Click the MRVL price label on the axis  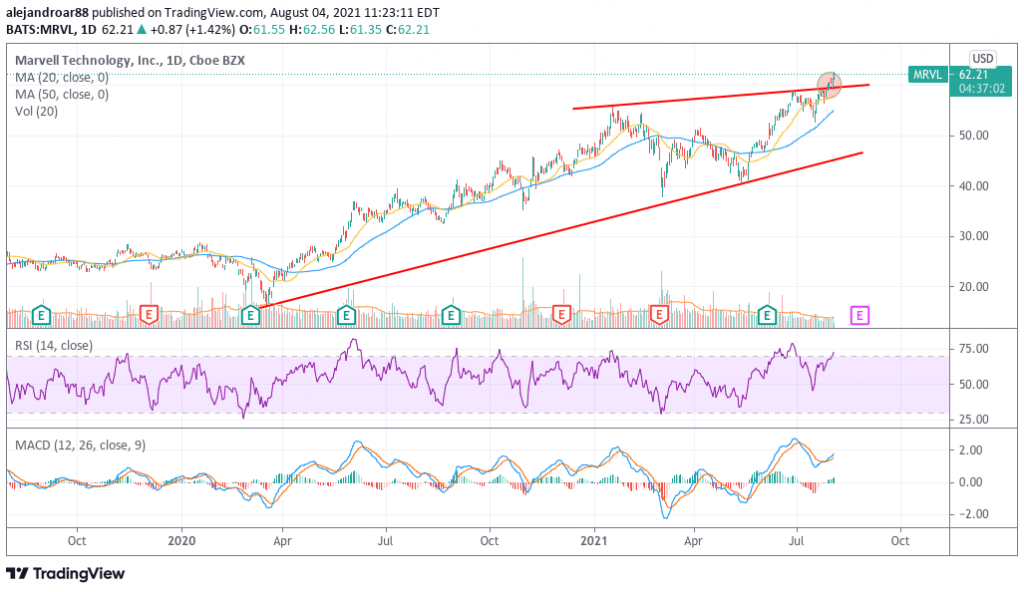[x=927, y=74]
